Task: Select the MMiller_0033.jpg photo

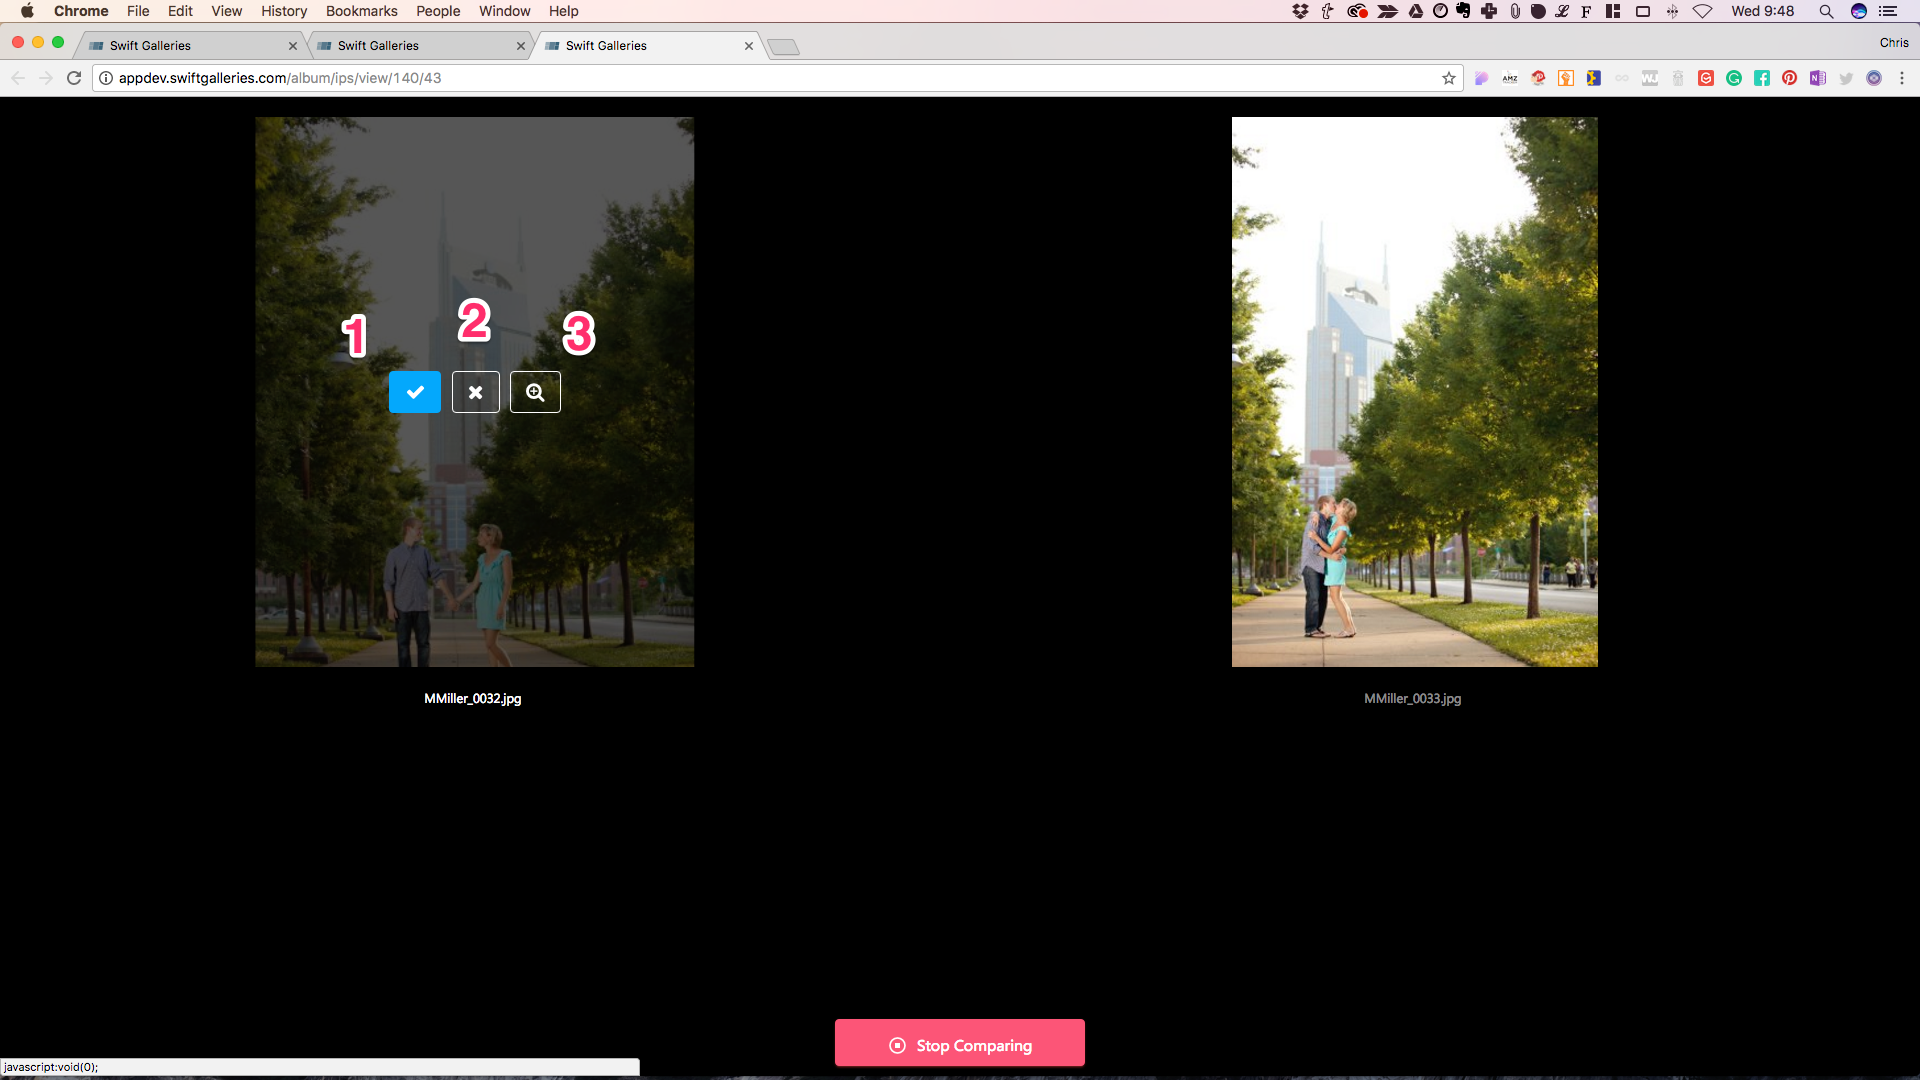Action: tap(1414, 392)
